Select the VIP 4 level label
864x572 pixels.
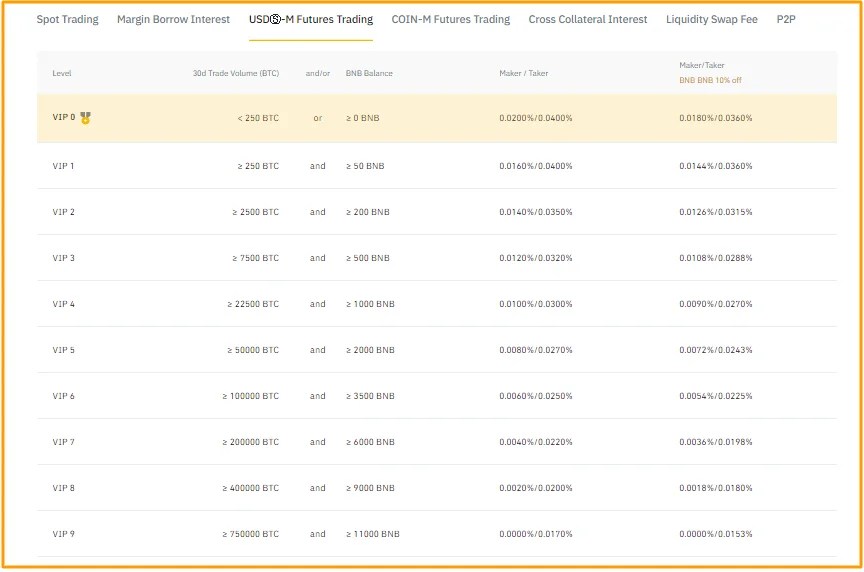tap(63, 304)
